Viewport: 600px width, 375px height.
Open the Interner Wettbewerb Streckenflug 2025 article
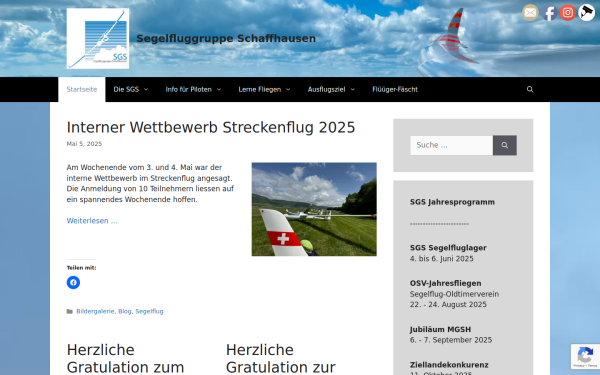tap(211, 127)
